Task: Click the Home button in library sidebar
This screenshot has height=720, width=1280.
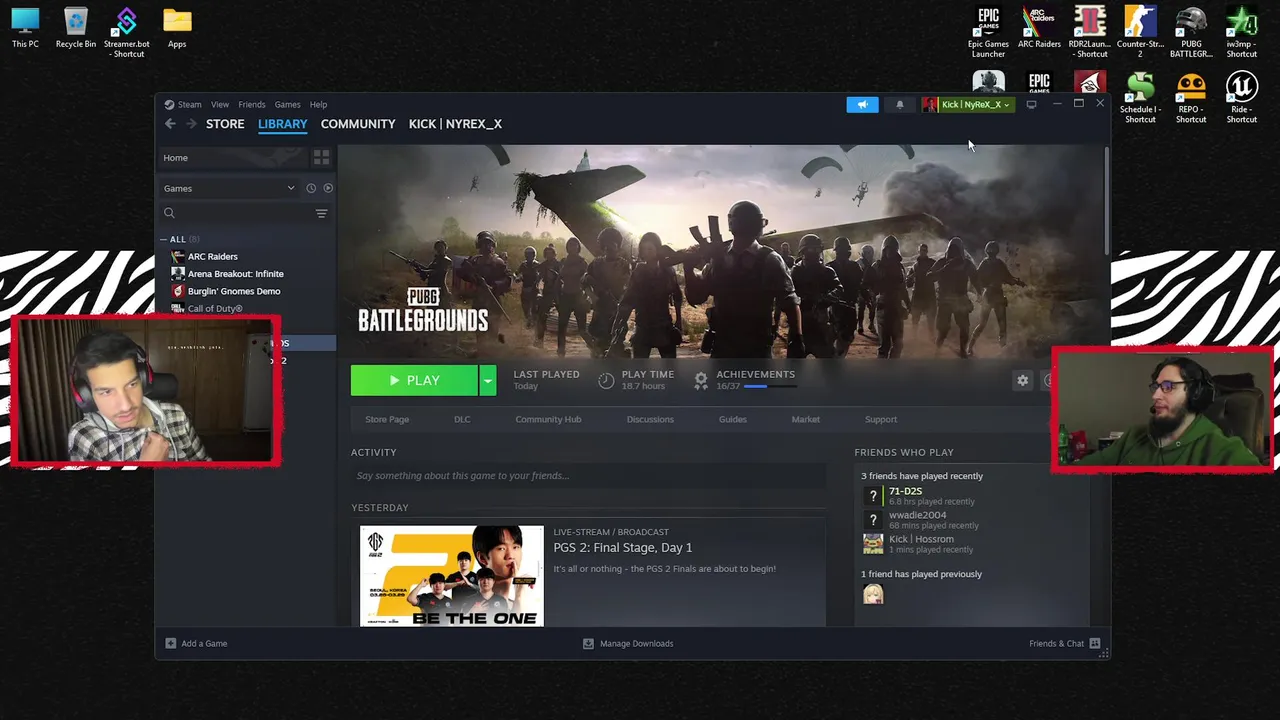Action: 233,158
